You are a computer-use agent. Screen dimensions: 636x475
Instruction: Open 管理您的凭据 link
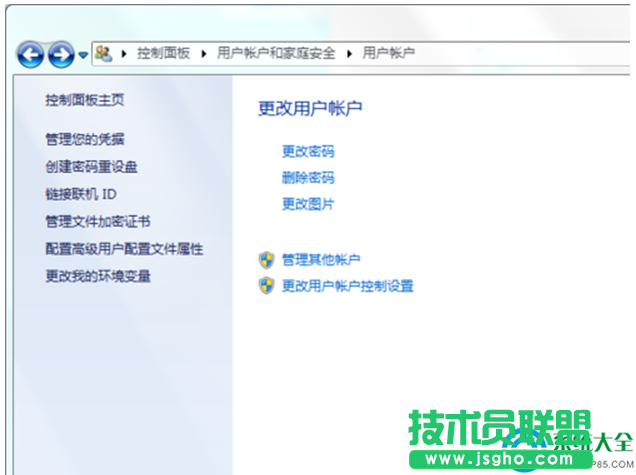pyautogui.click(x=84, y=140)
